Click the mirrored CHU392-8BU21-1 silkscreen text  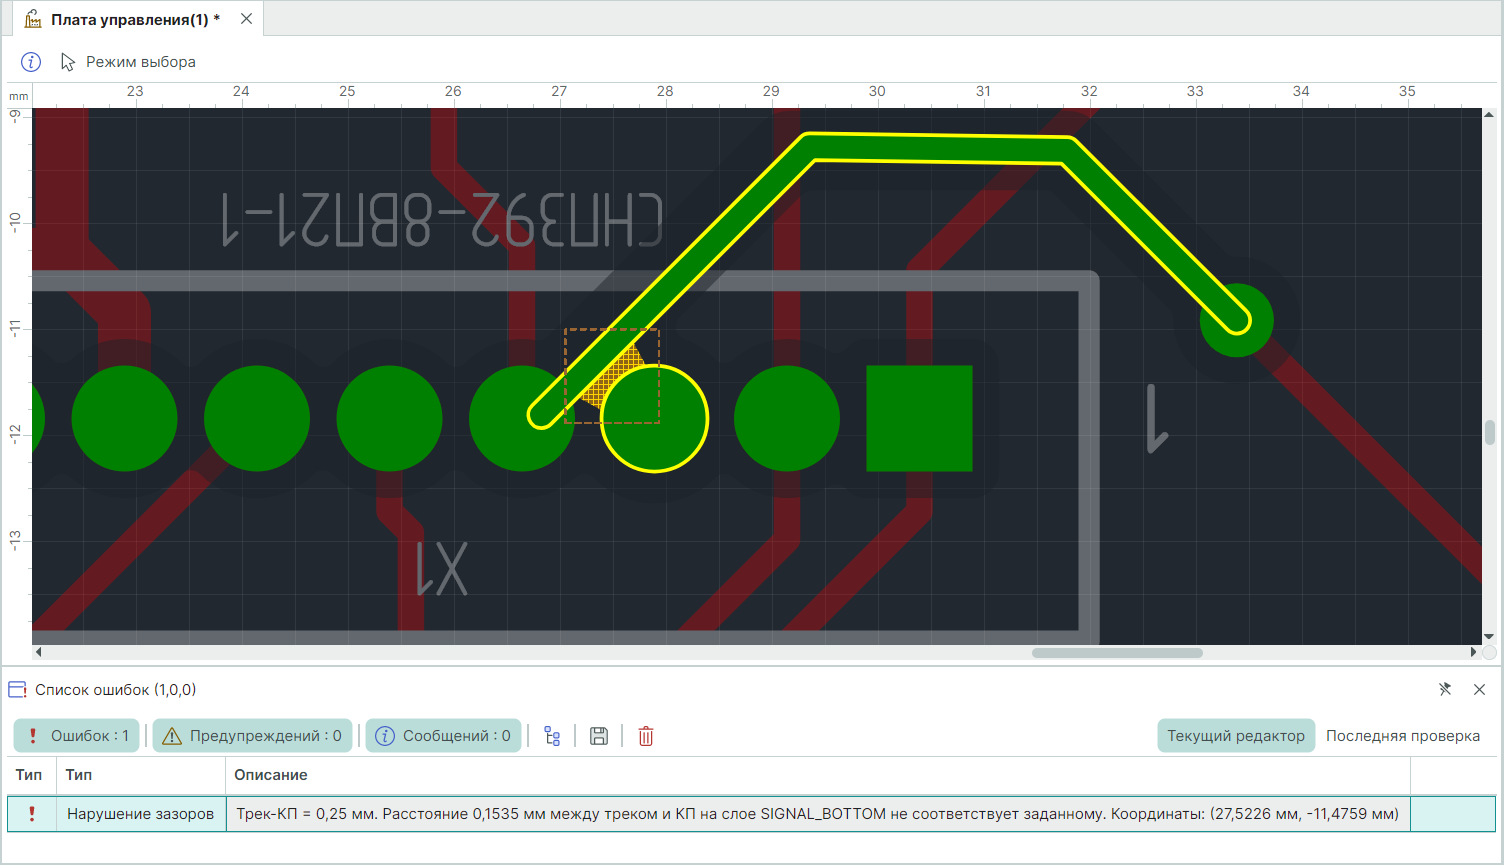(x=441, y=220)
